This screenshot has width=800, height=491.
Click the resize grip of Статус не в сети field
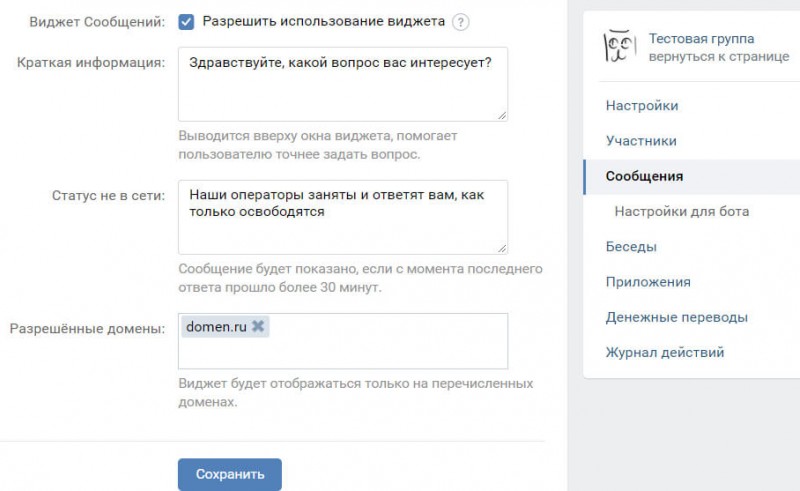pos(502,249)
